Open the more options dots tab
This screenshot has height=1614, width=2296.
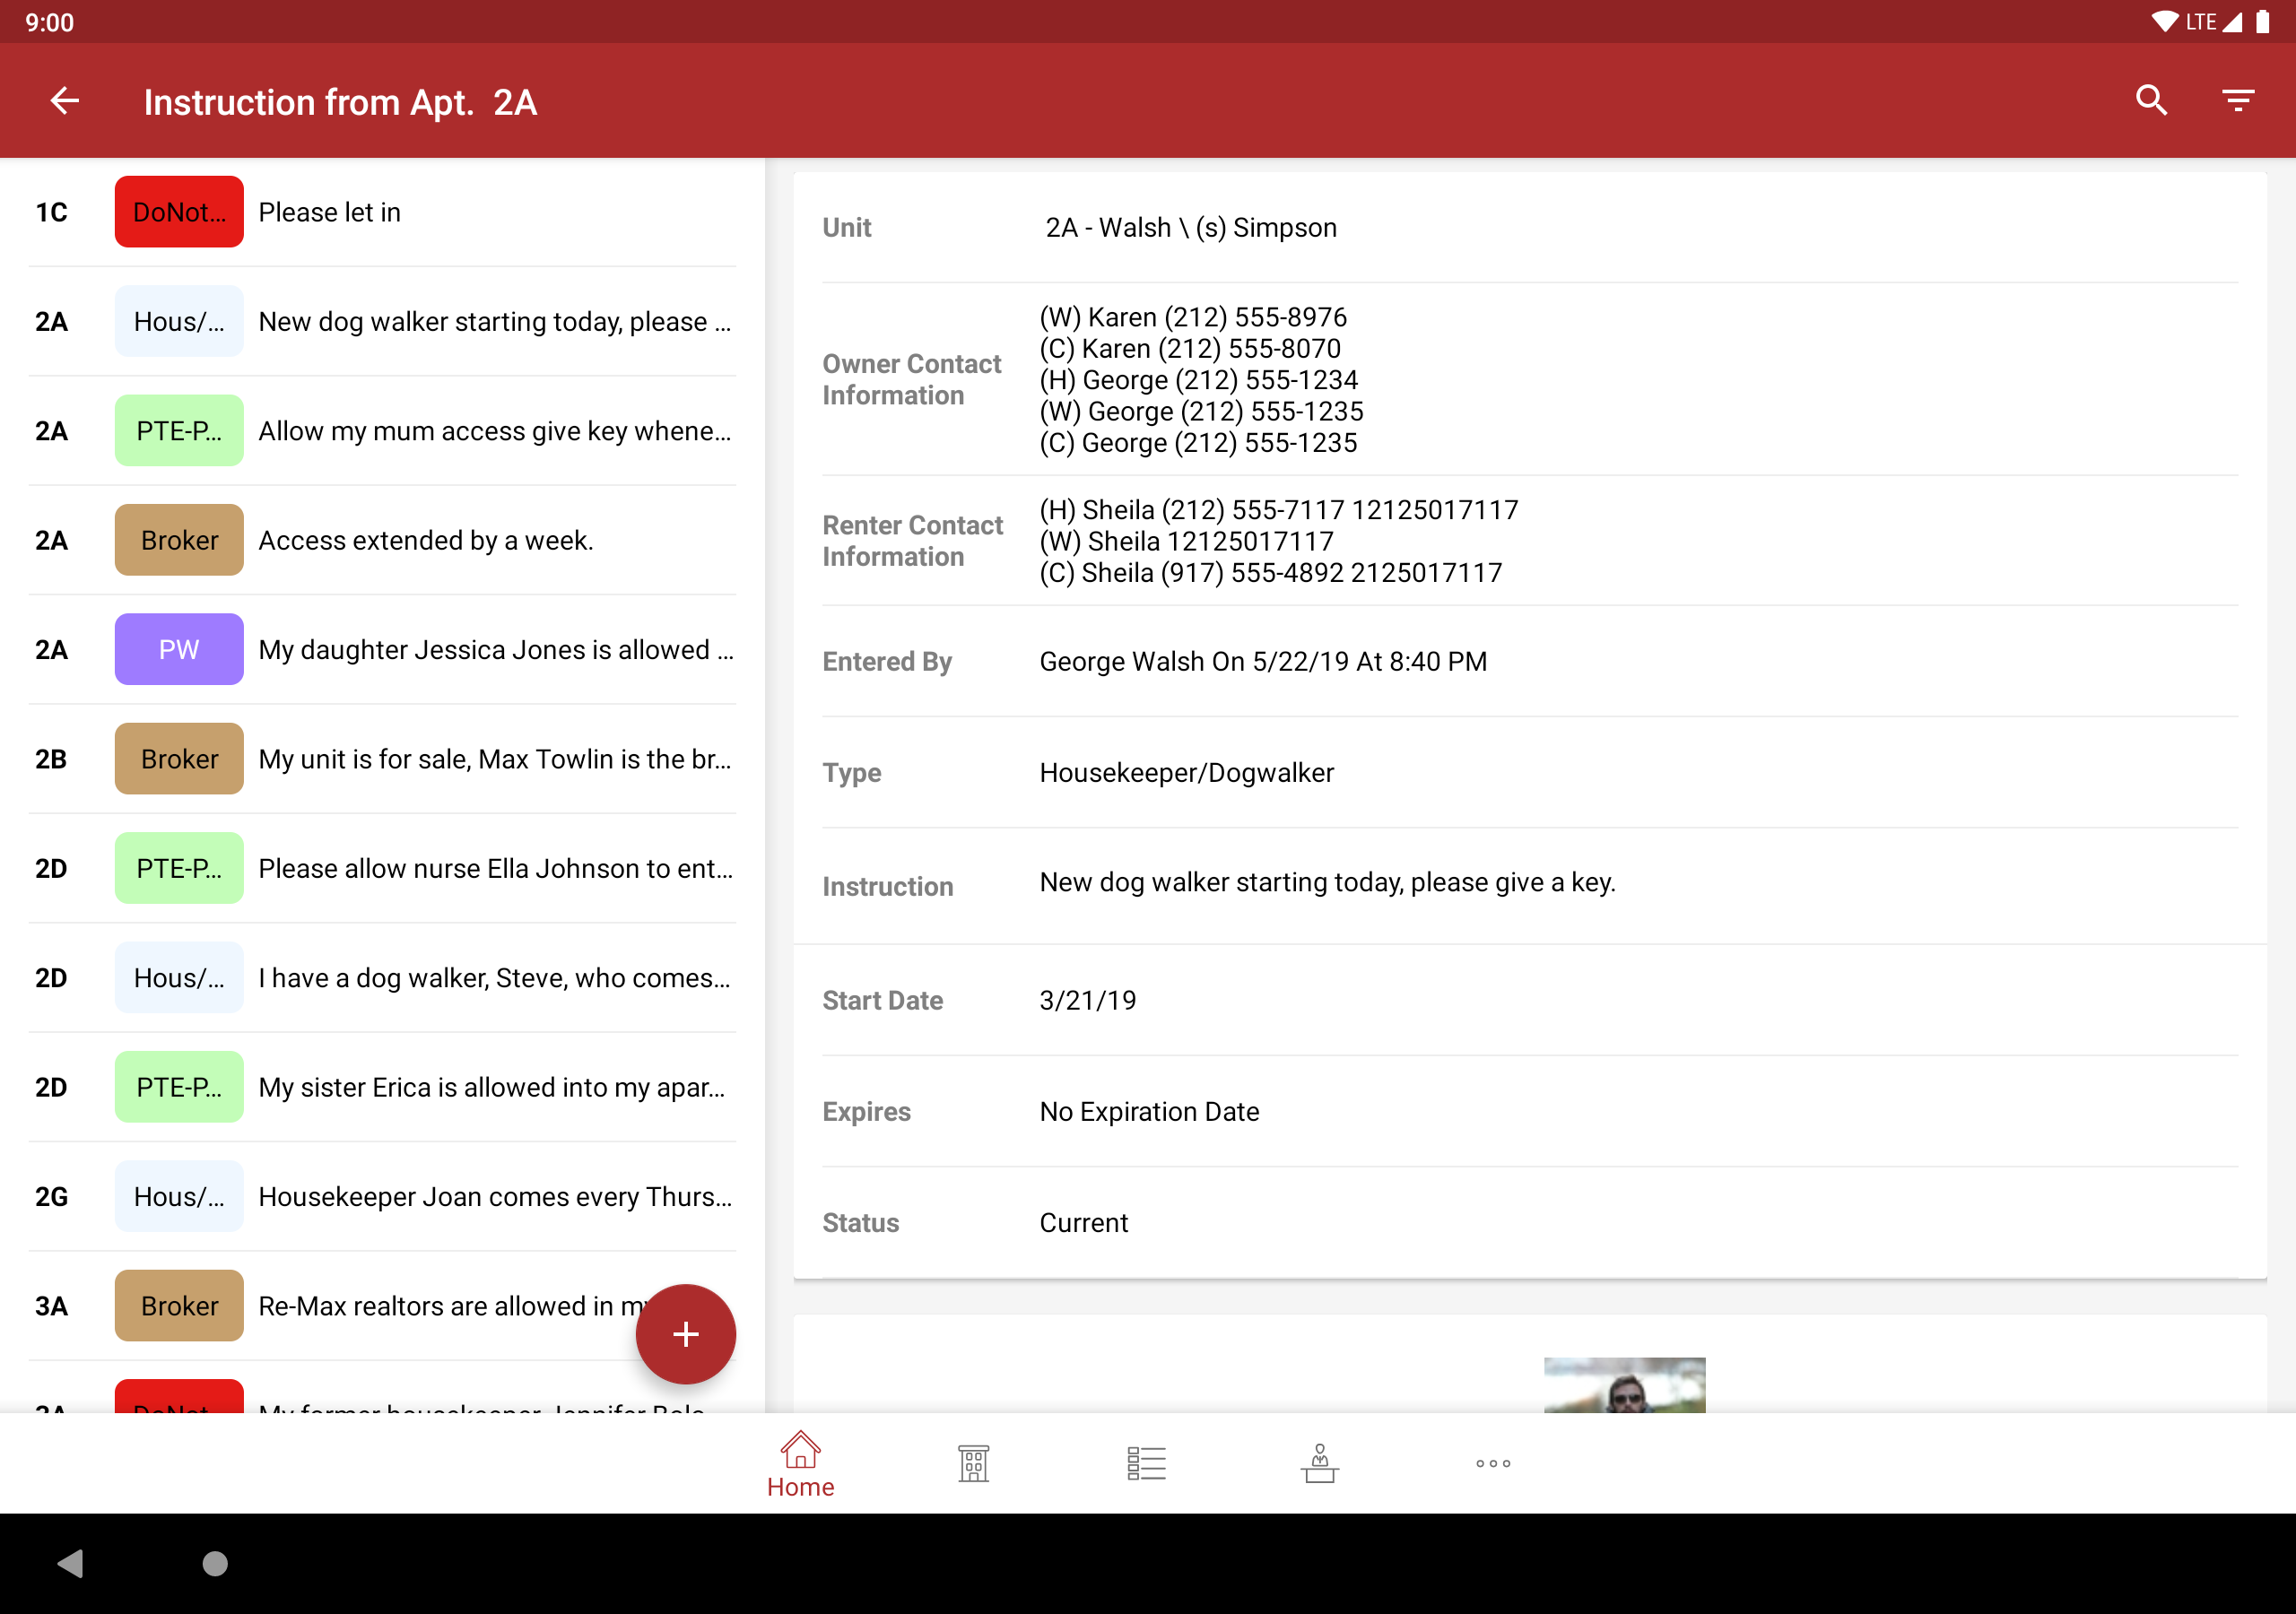(x=1492, y=1463)
